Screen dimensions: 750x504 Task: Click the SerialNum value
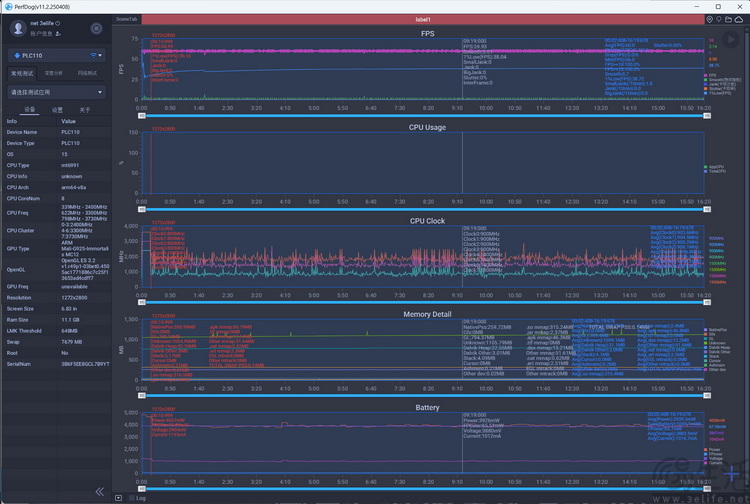click(85, 364)
